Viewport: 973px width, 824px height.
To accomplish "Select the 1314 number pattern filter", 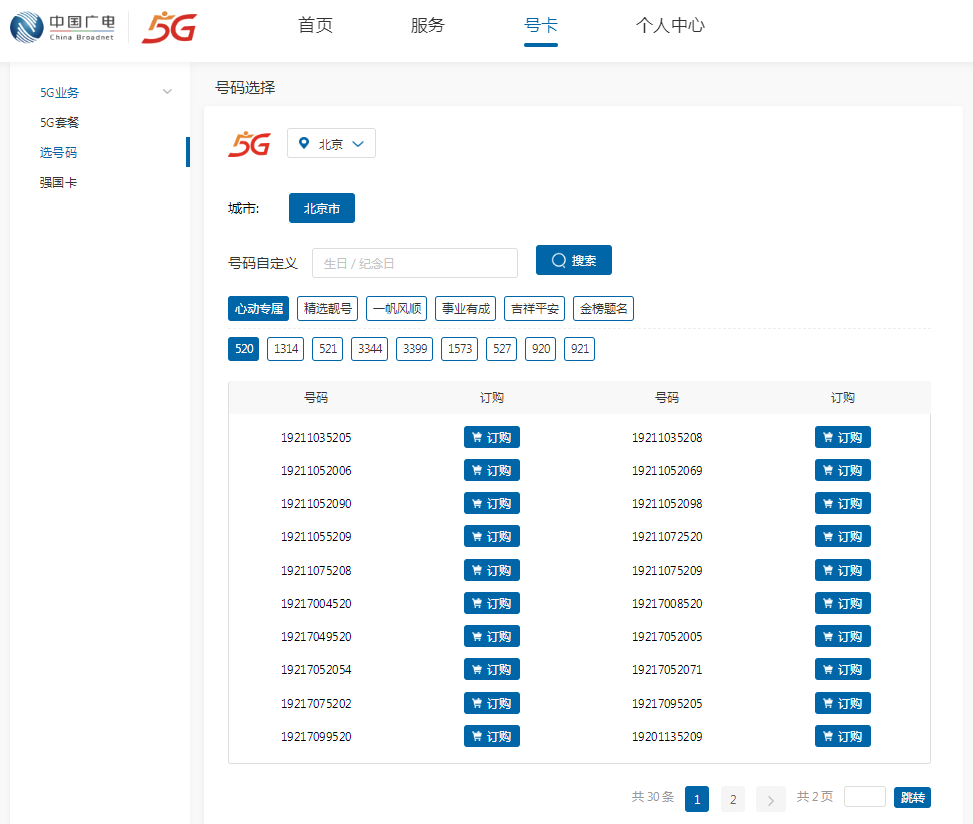I will pos(286,348).
